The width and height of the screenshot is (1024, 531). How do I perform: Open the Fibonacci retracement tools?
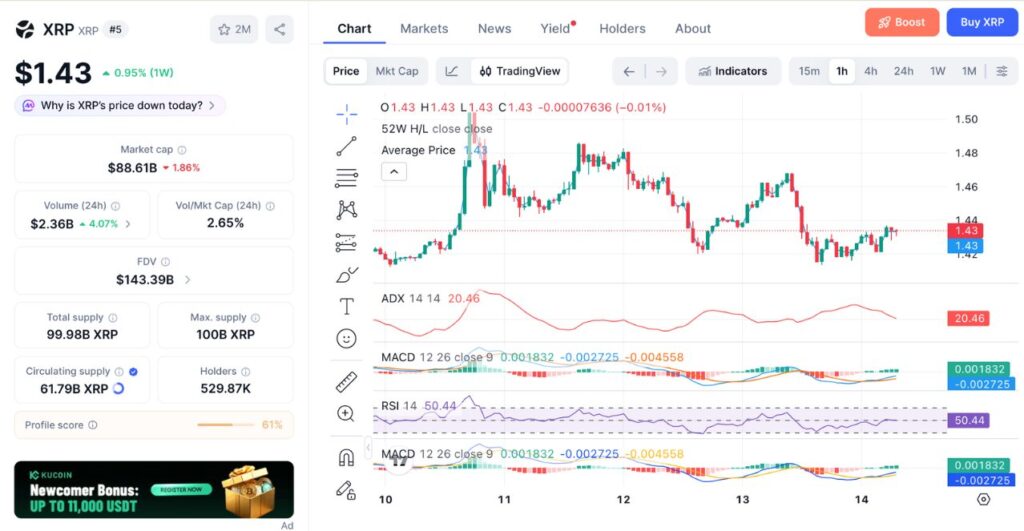click(347, 178)
